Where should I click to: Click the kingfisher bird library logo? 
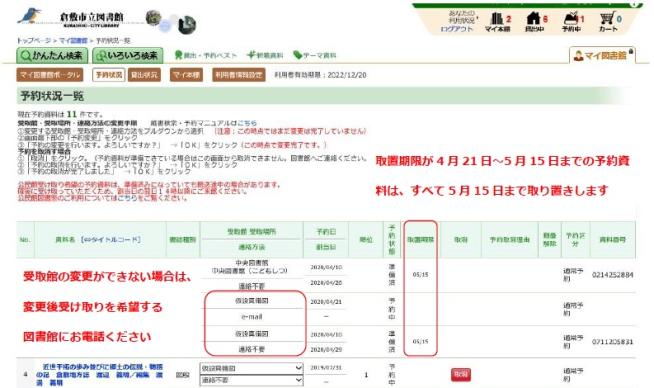(x=30, y=16)
